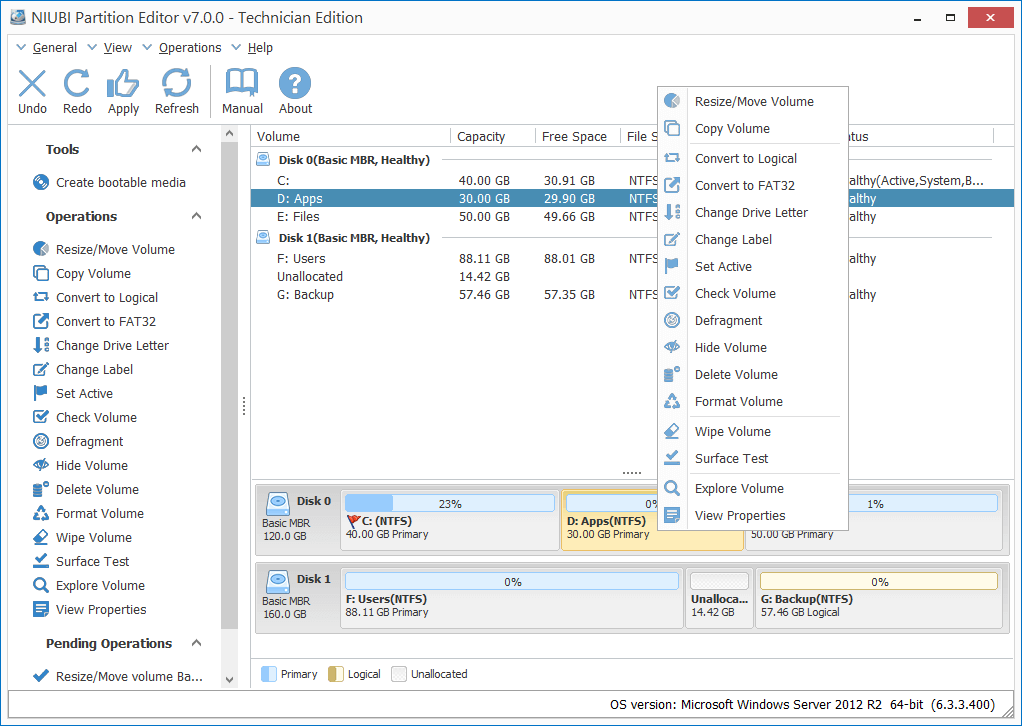Open the Manual book icon
1022x726 pixels.
pos(242,83)
